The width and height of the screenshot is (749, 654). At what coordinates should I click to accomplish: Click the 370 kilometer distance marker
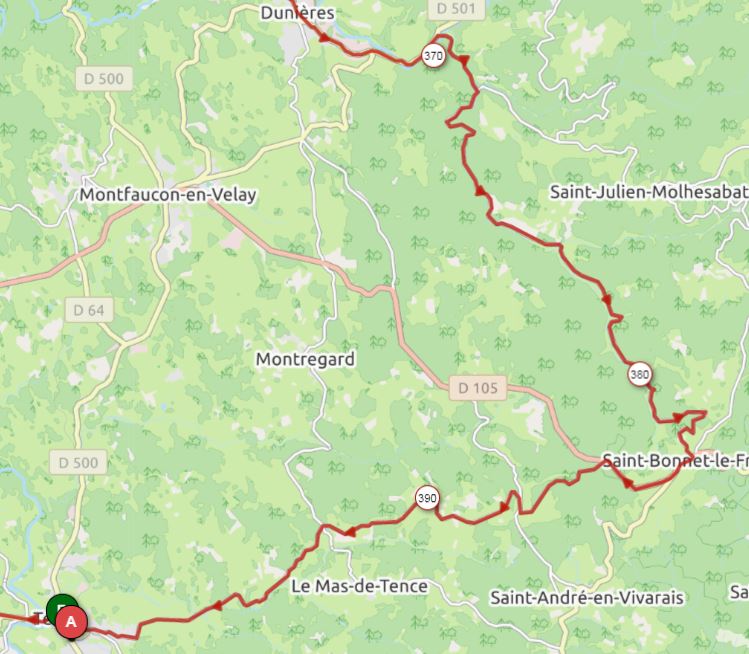pyautogui.click(x=433, y=56)
